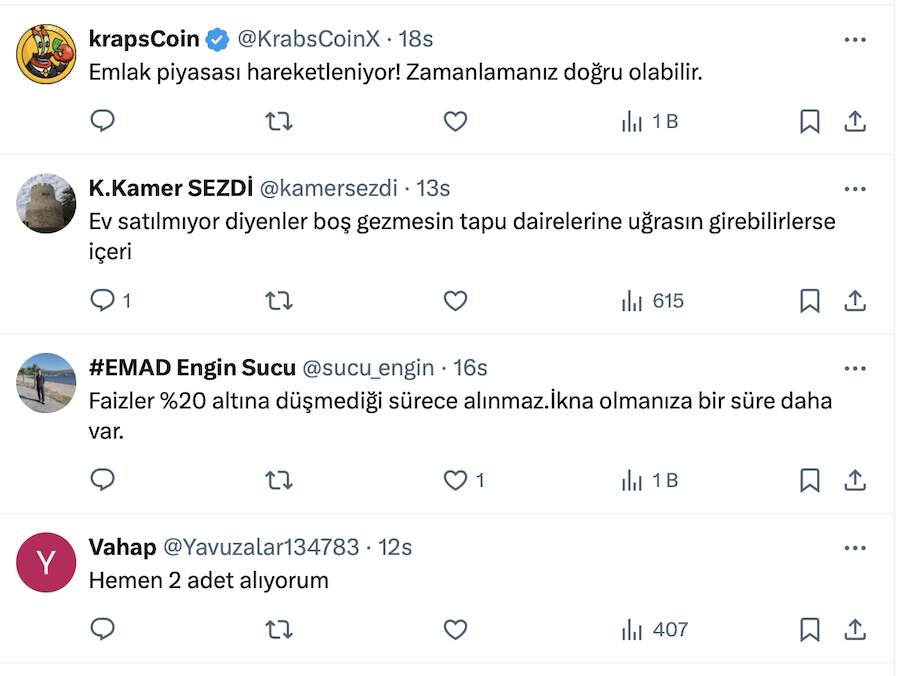Image resolution: width=906 pixels, height=676 pixels.
Task: Open more options for krapsCoin's tweet
Action: click(x=855, y=40)
